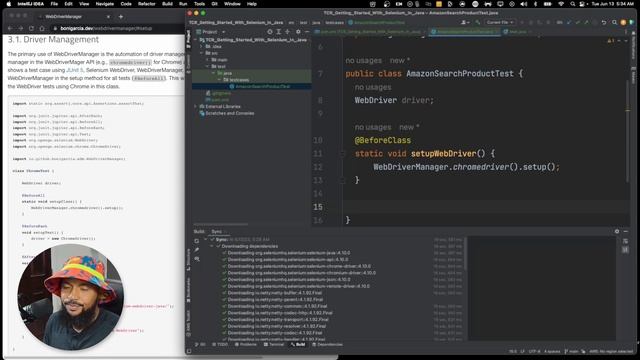Collapse the testcases package node
The width and height of the screenshot is (640, 360).
tap(219, 80)
